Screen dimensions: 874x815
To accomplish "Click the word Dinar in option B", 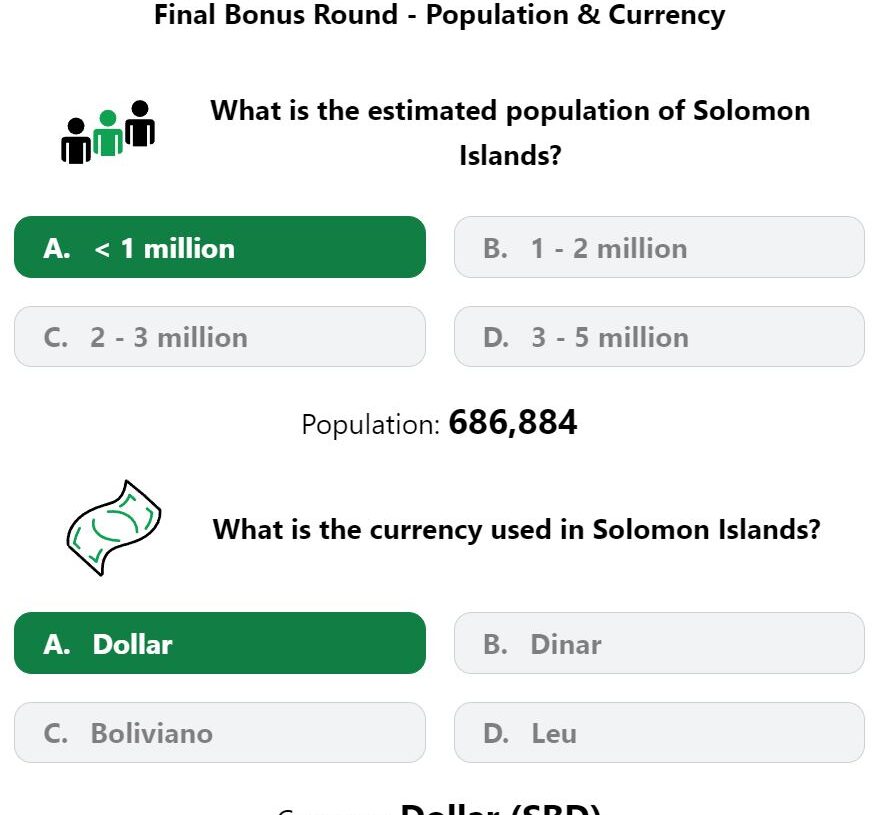I will click(x=566, y=644).
